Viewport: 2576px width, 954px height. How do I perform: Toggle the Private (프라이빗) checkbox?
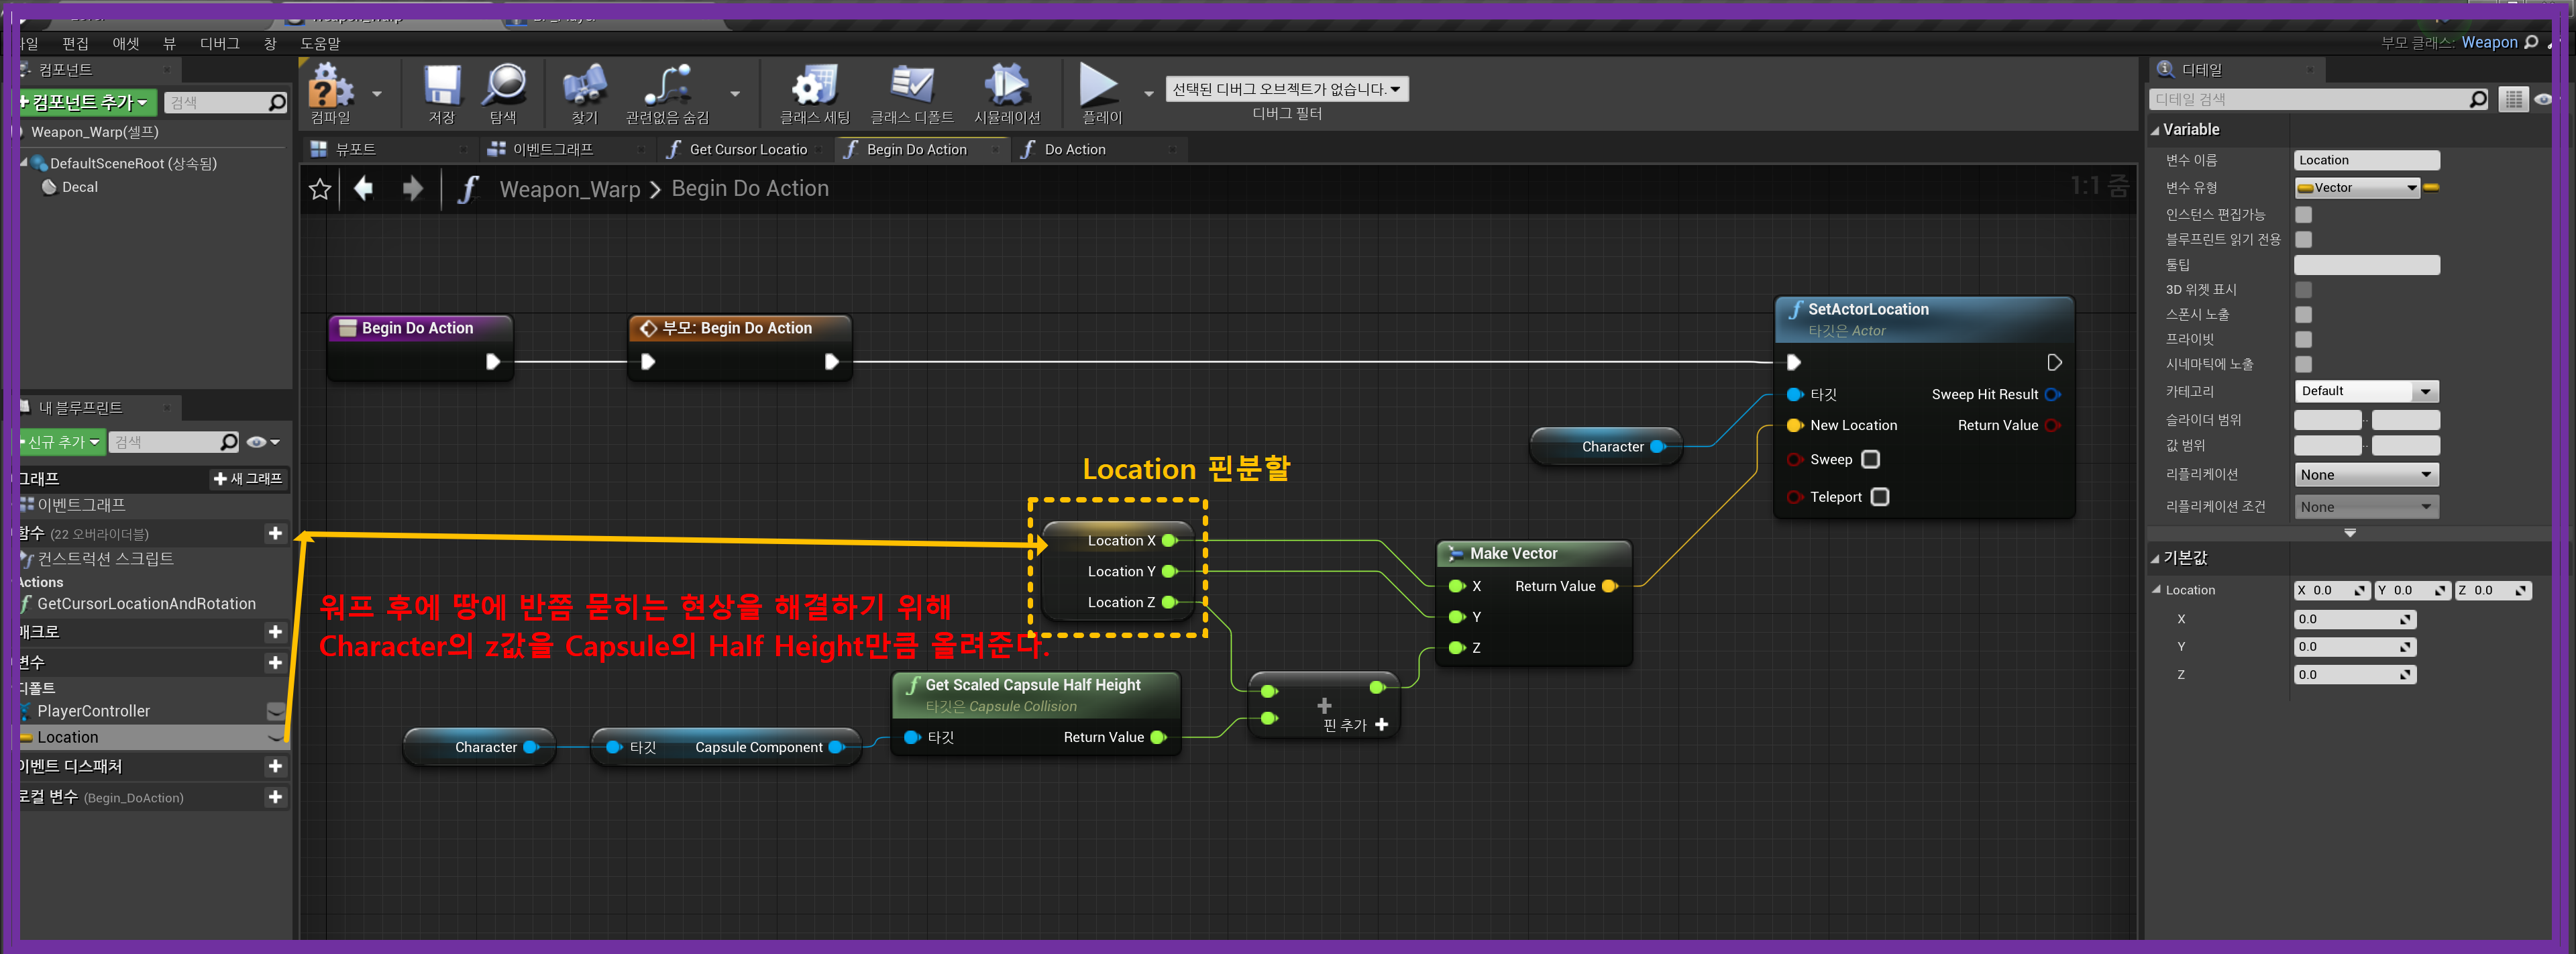point(2303,340)
